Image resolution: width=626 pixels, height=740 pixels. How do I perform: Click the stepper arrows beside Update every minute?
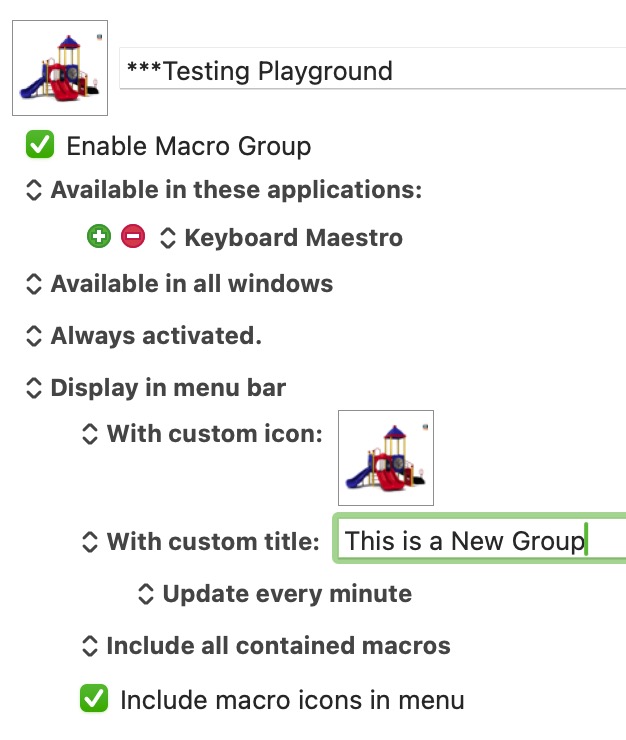tap(146, 594)
